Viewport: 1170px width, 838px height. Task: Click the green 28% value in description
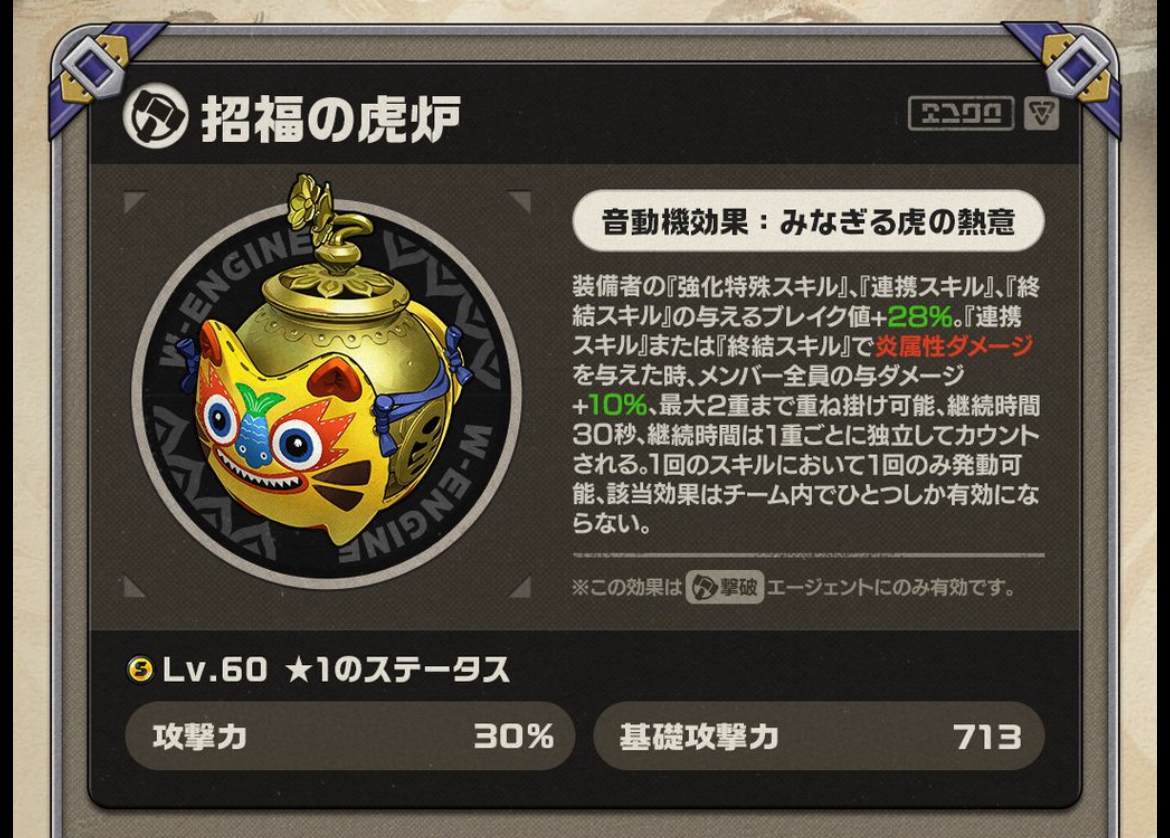(920, 316)
